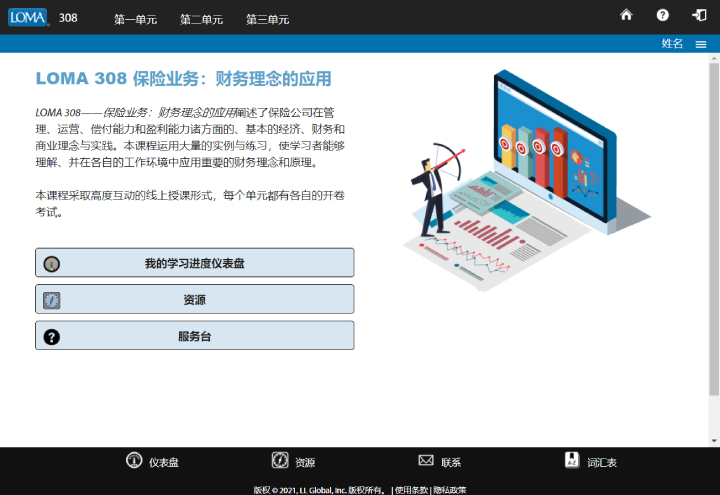Open 我的学习进度仪表盘 button
This screenshot has height=495, width=720.
pos(195,263)
